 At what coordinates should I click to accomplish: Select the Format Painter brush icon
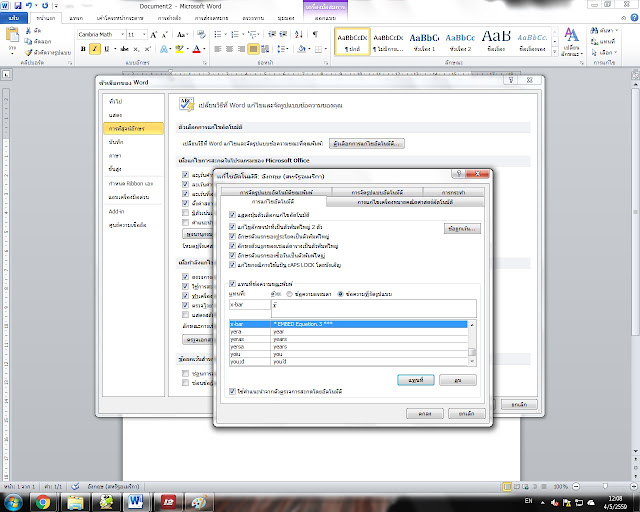coord(28,52)
